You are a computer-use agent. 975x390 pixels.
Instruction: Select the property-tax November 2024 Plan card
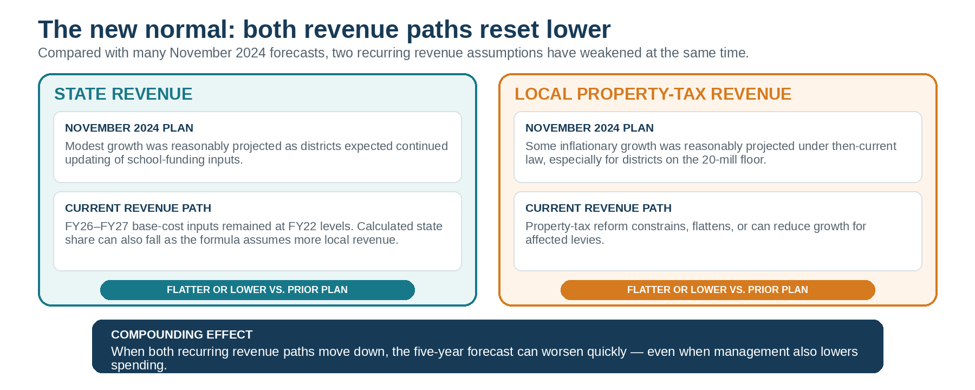pyautogui.click(x=718, y=147)
